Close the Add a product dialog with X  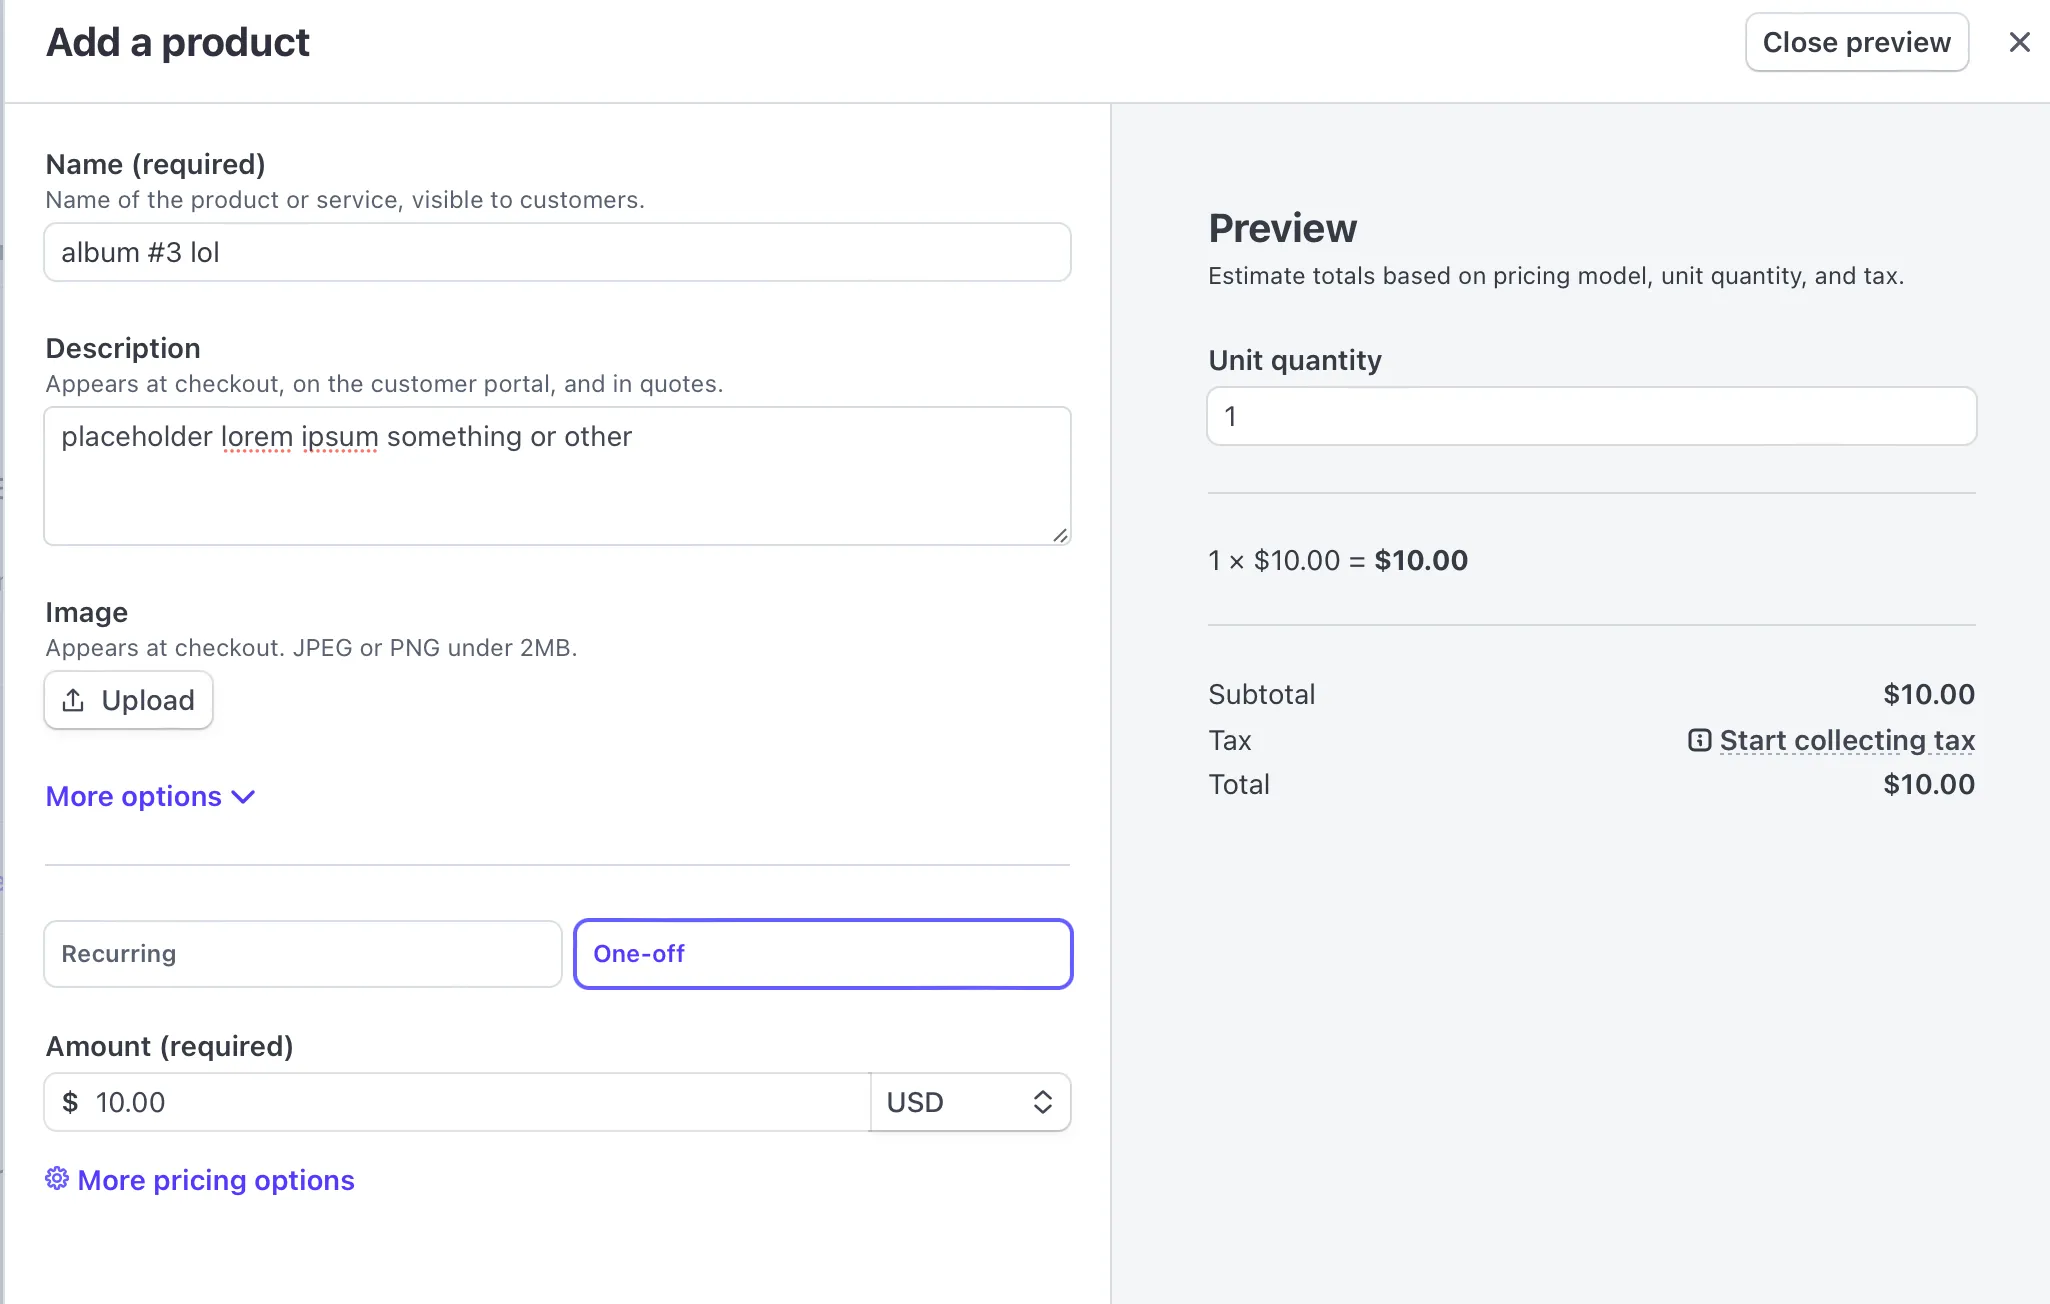point(2019,42)
